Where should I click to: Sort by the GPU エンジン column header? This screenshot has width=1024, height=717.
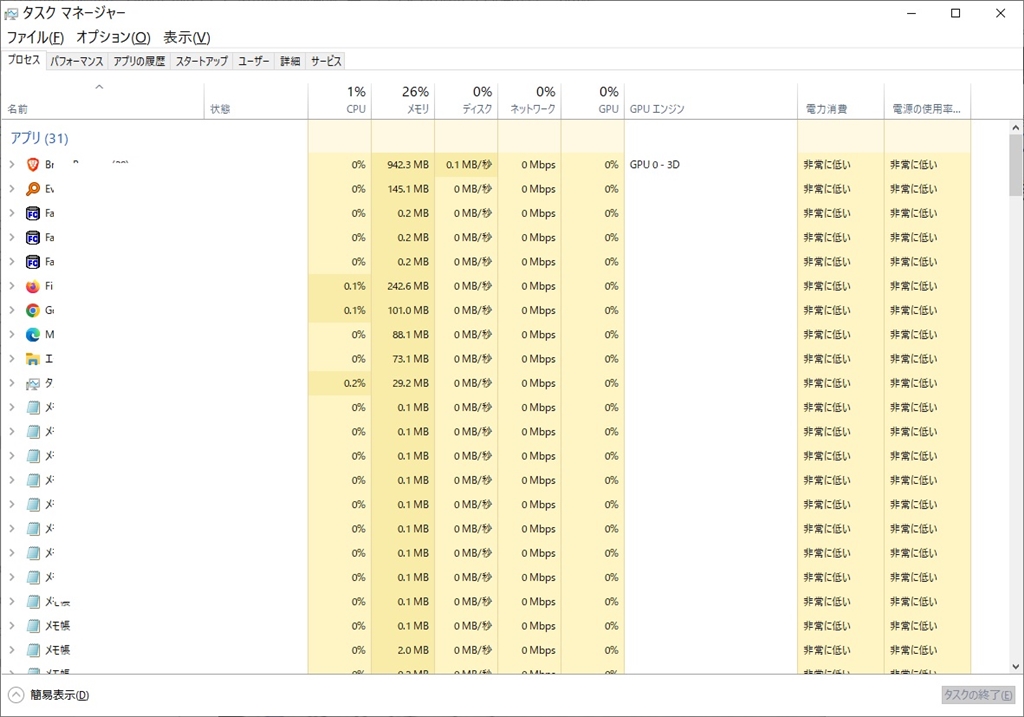coord(711,101)
